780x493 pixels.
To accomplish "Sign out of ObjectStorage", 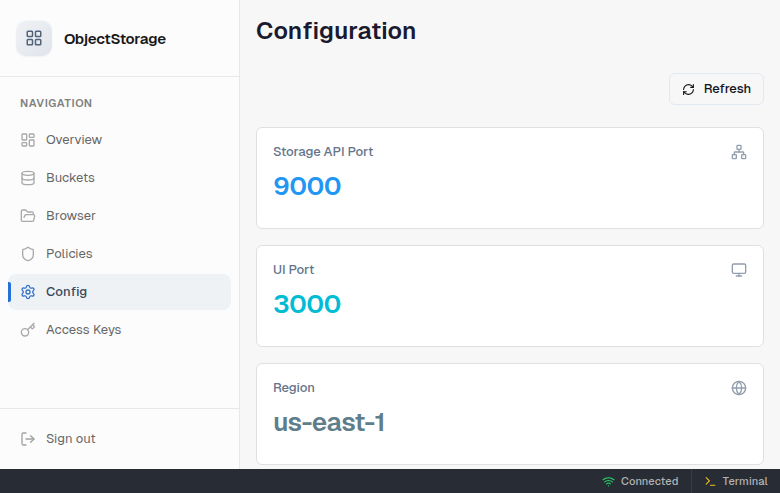I will click(70, 439).
